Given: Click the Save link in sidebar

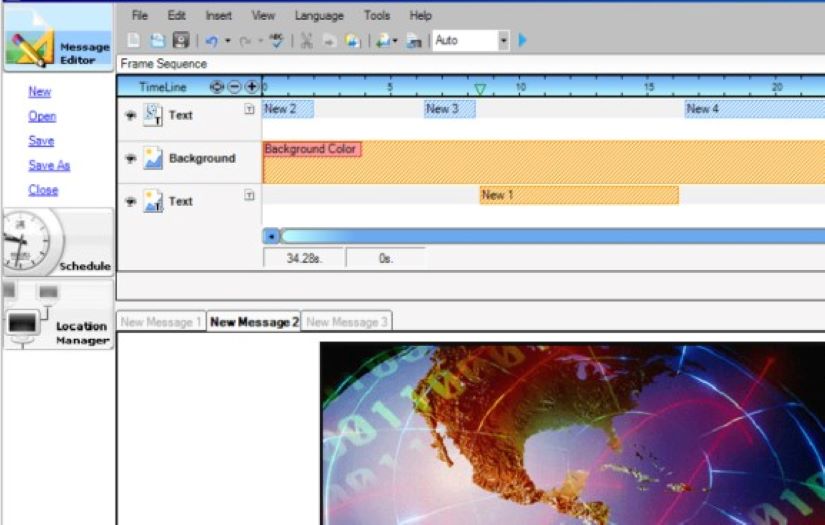Looking at the screenshot, I should tap(41, 140).
